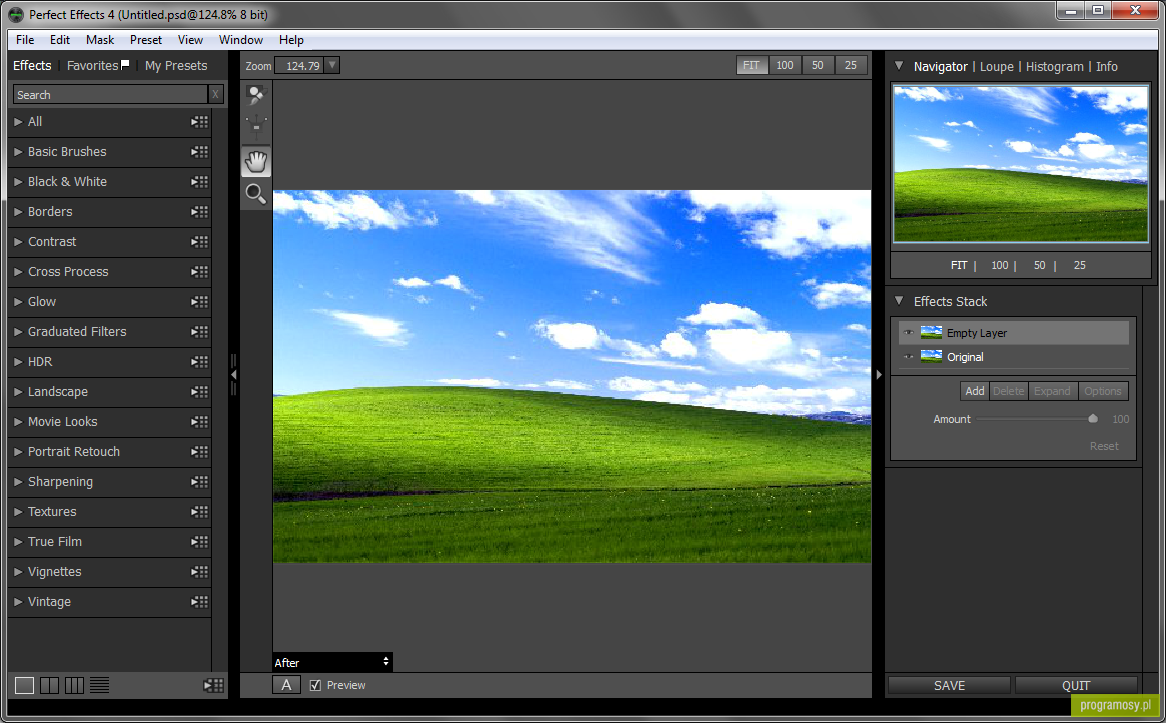Screen dimensions: 1166x723
Task: Select the masking brush tool
Action: (256, 95)
